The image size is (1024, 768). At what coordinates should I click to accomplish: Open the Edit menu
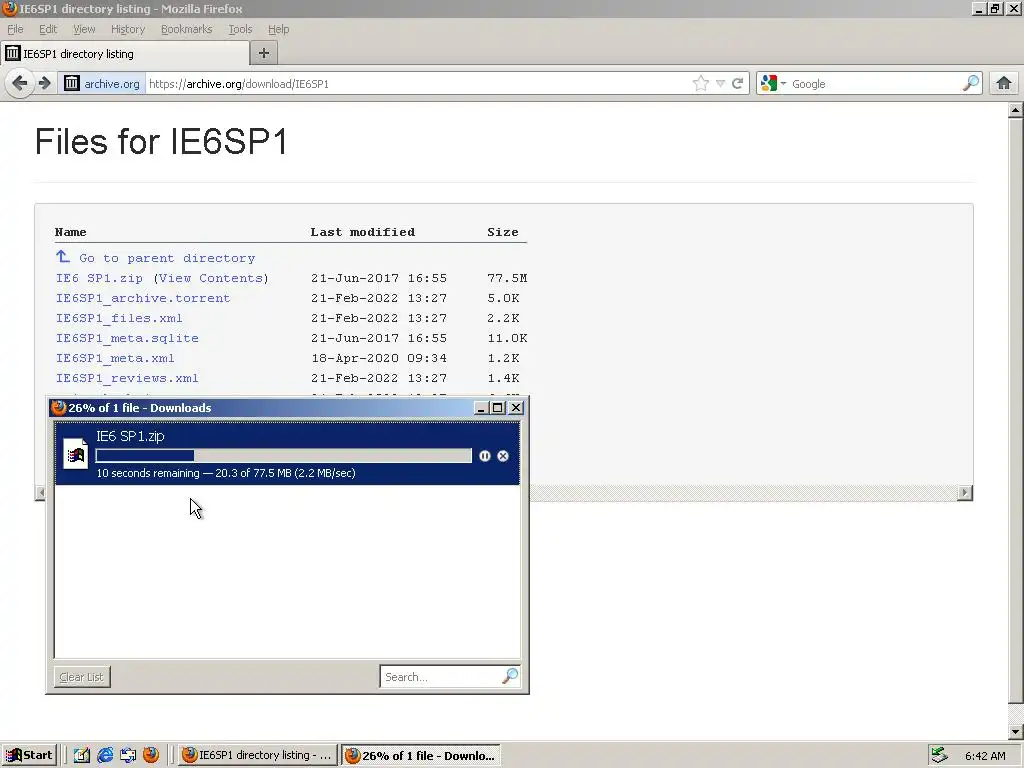(48, 29)
